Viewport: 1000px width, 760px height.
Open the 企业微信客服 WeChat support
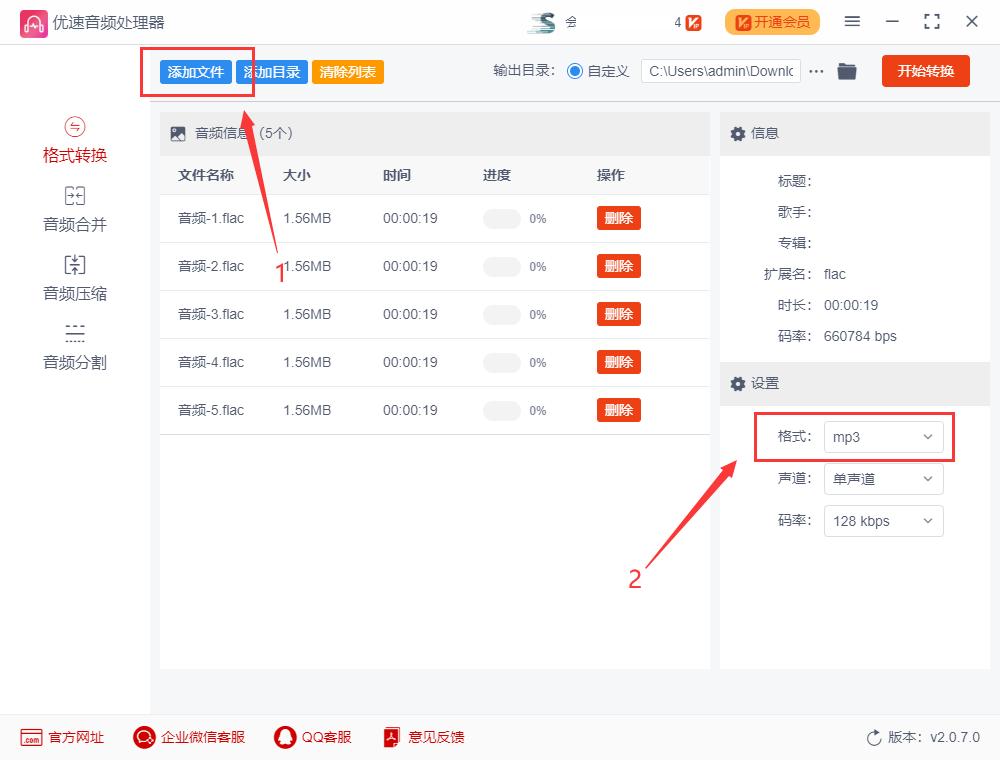[x=188, y=737]
